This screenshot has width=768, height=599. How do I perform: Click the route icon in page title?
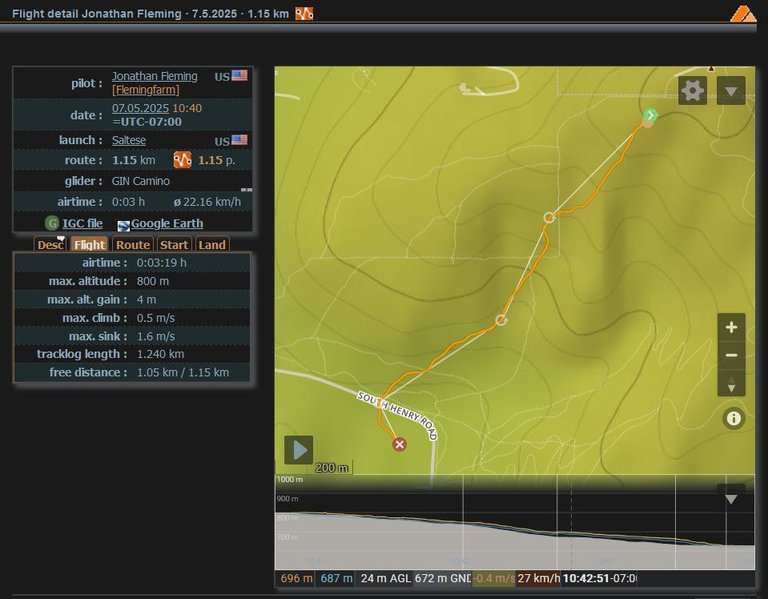pos(304,14)
